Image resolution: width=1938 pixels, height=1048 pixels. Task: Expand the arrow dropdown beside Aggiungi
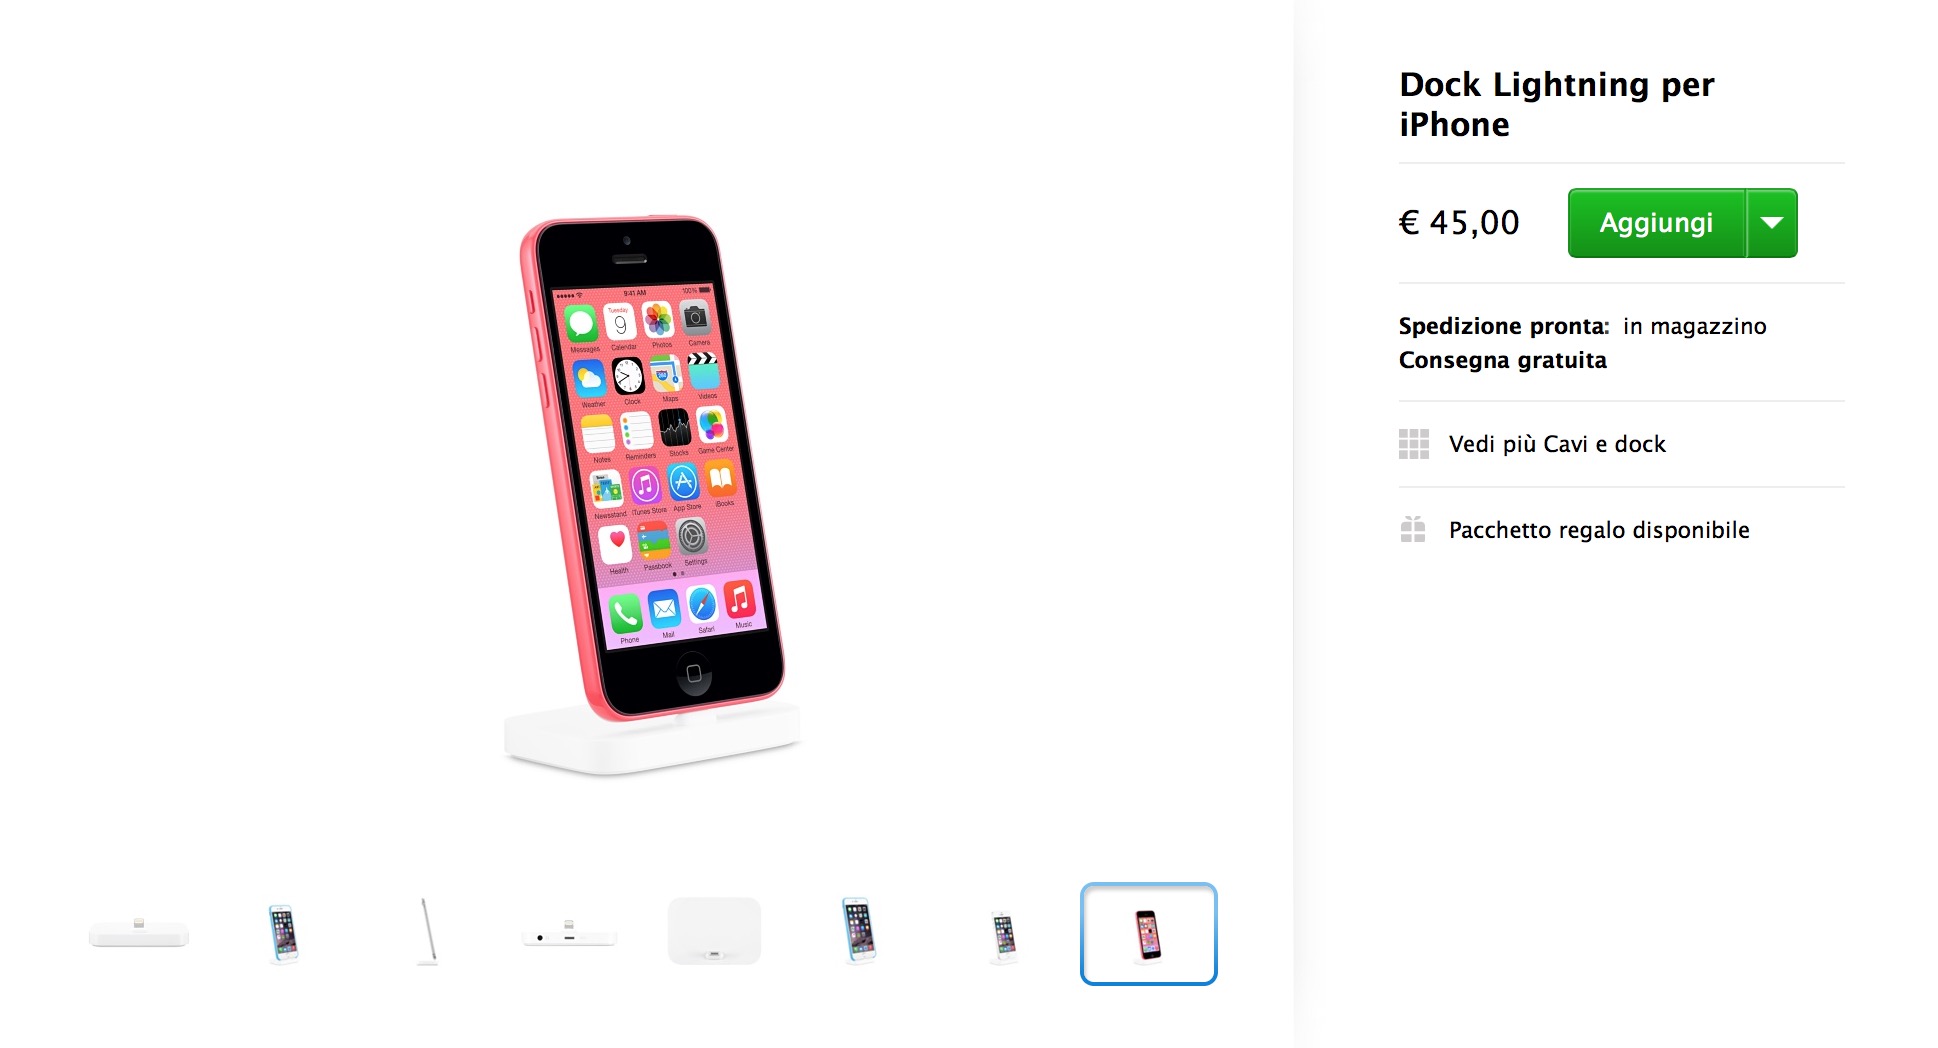[1772, 223]
